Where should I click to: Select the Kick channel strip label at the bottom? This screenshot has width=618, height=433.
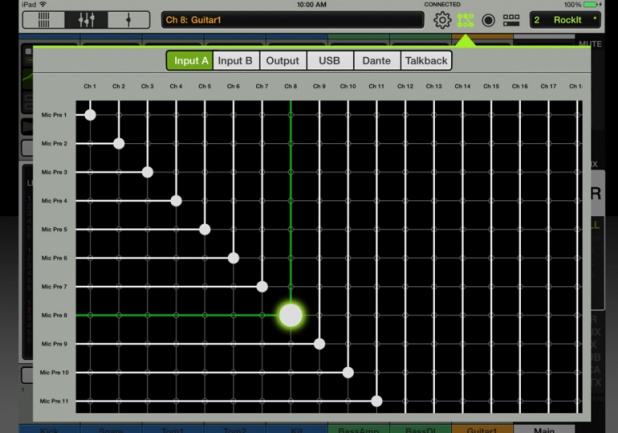49,429
